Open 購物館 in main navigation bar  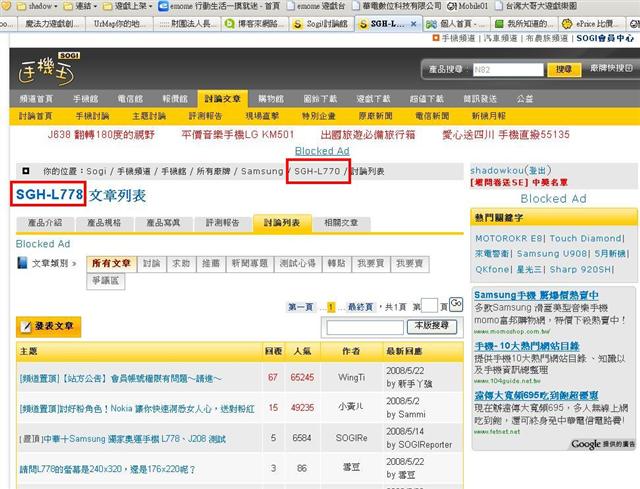[271, 99]
